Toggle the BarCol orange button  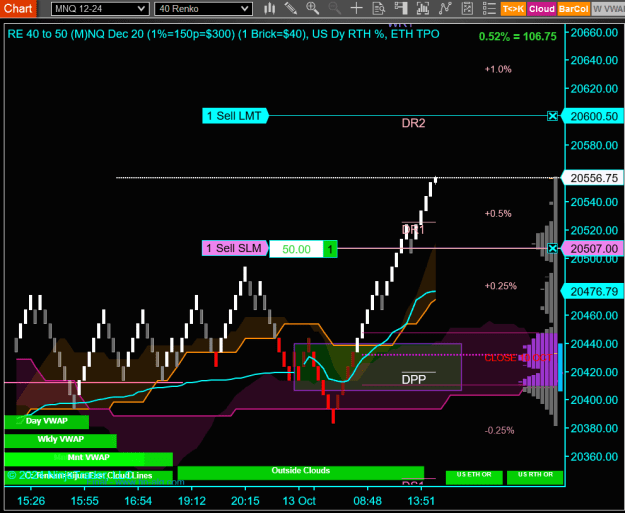(x=573, y=9)
